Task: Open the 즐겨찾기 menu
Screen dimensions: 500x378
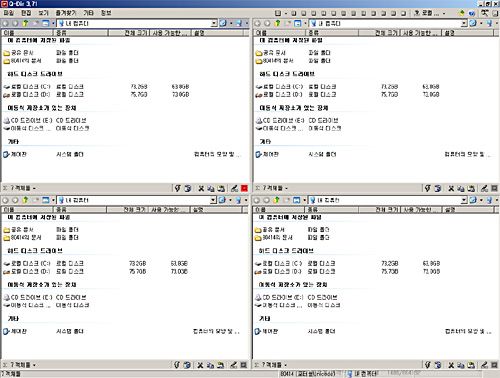Action: (x=66, y=13)
